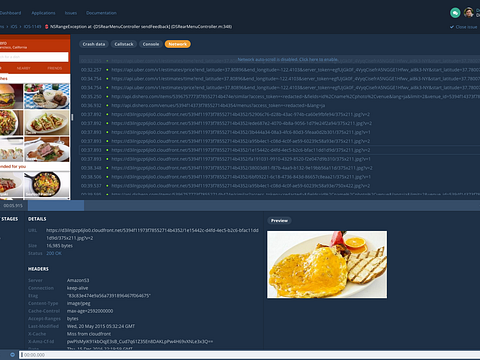This screenshot has height=360, width=480.
Task: Select the 00:39.537 cloudfront 750x422 row
Action: pyautogui.click(x=280, y=186)
